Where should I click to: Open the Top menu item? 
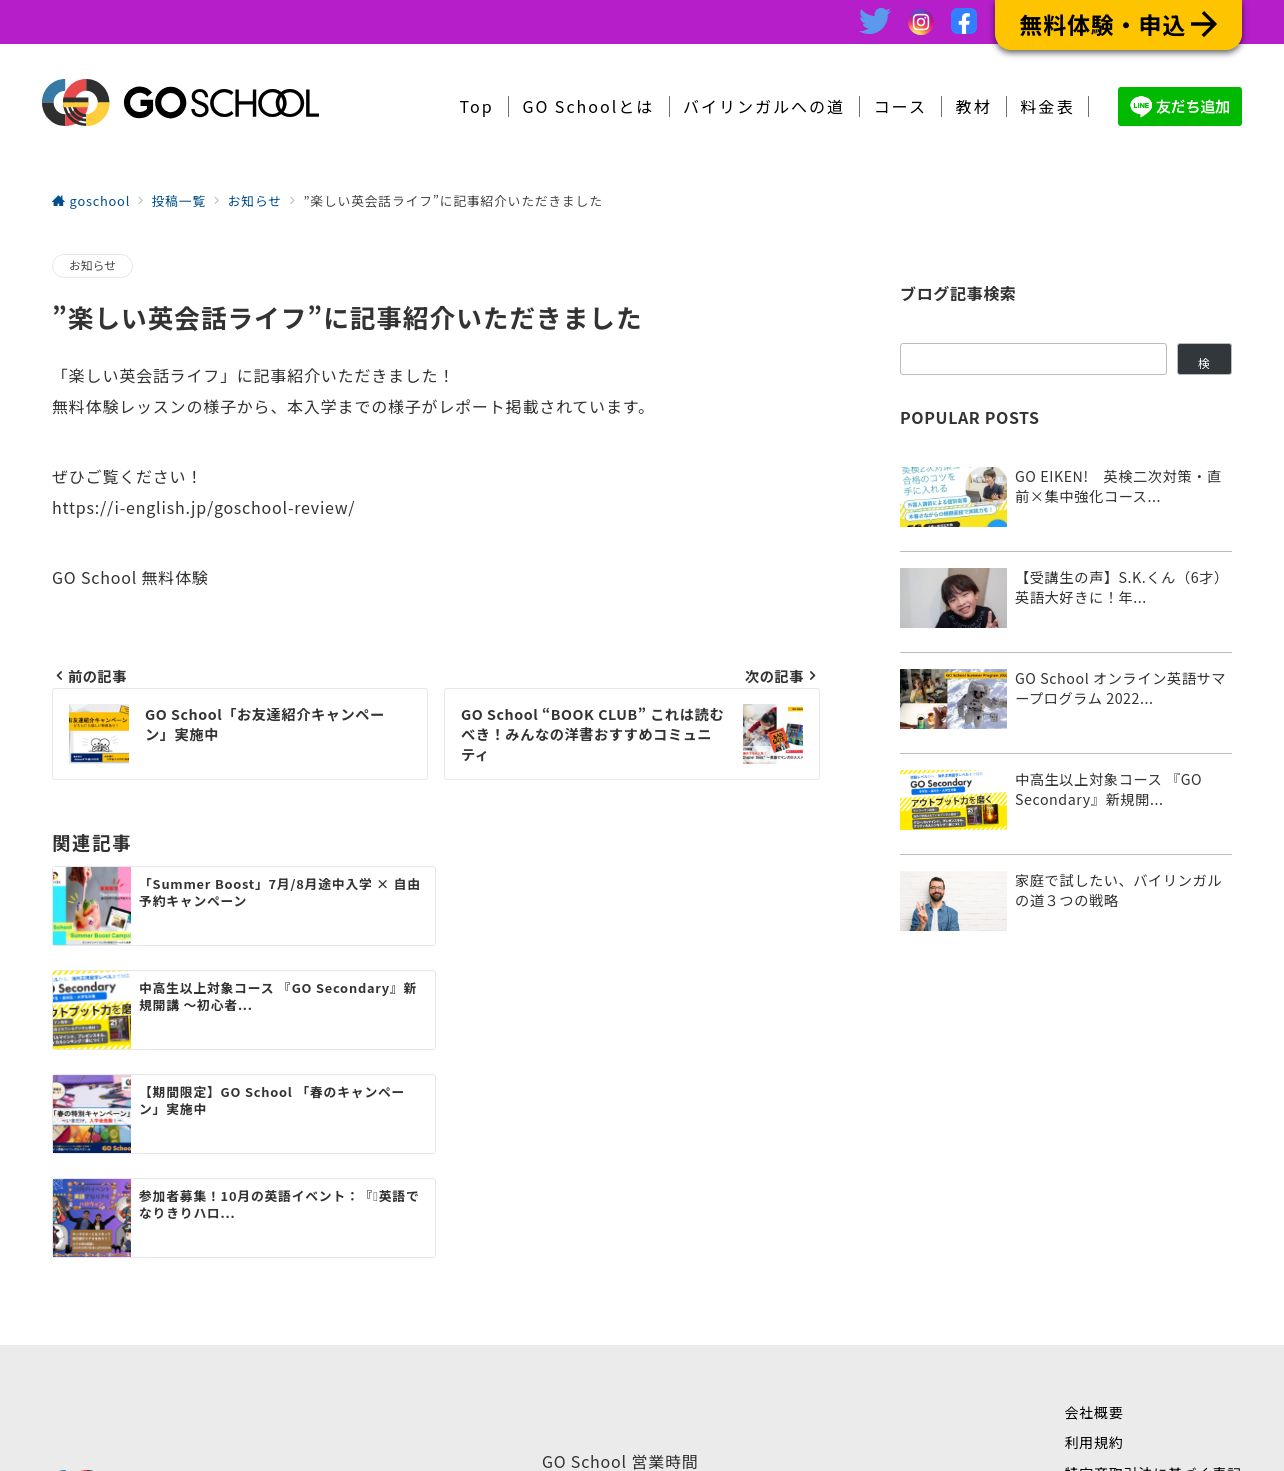(476, 107)
